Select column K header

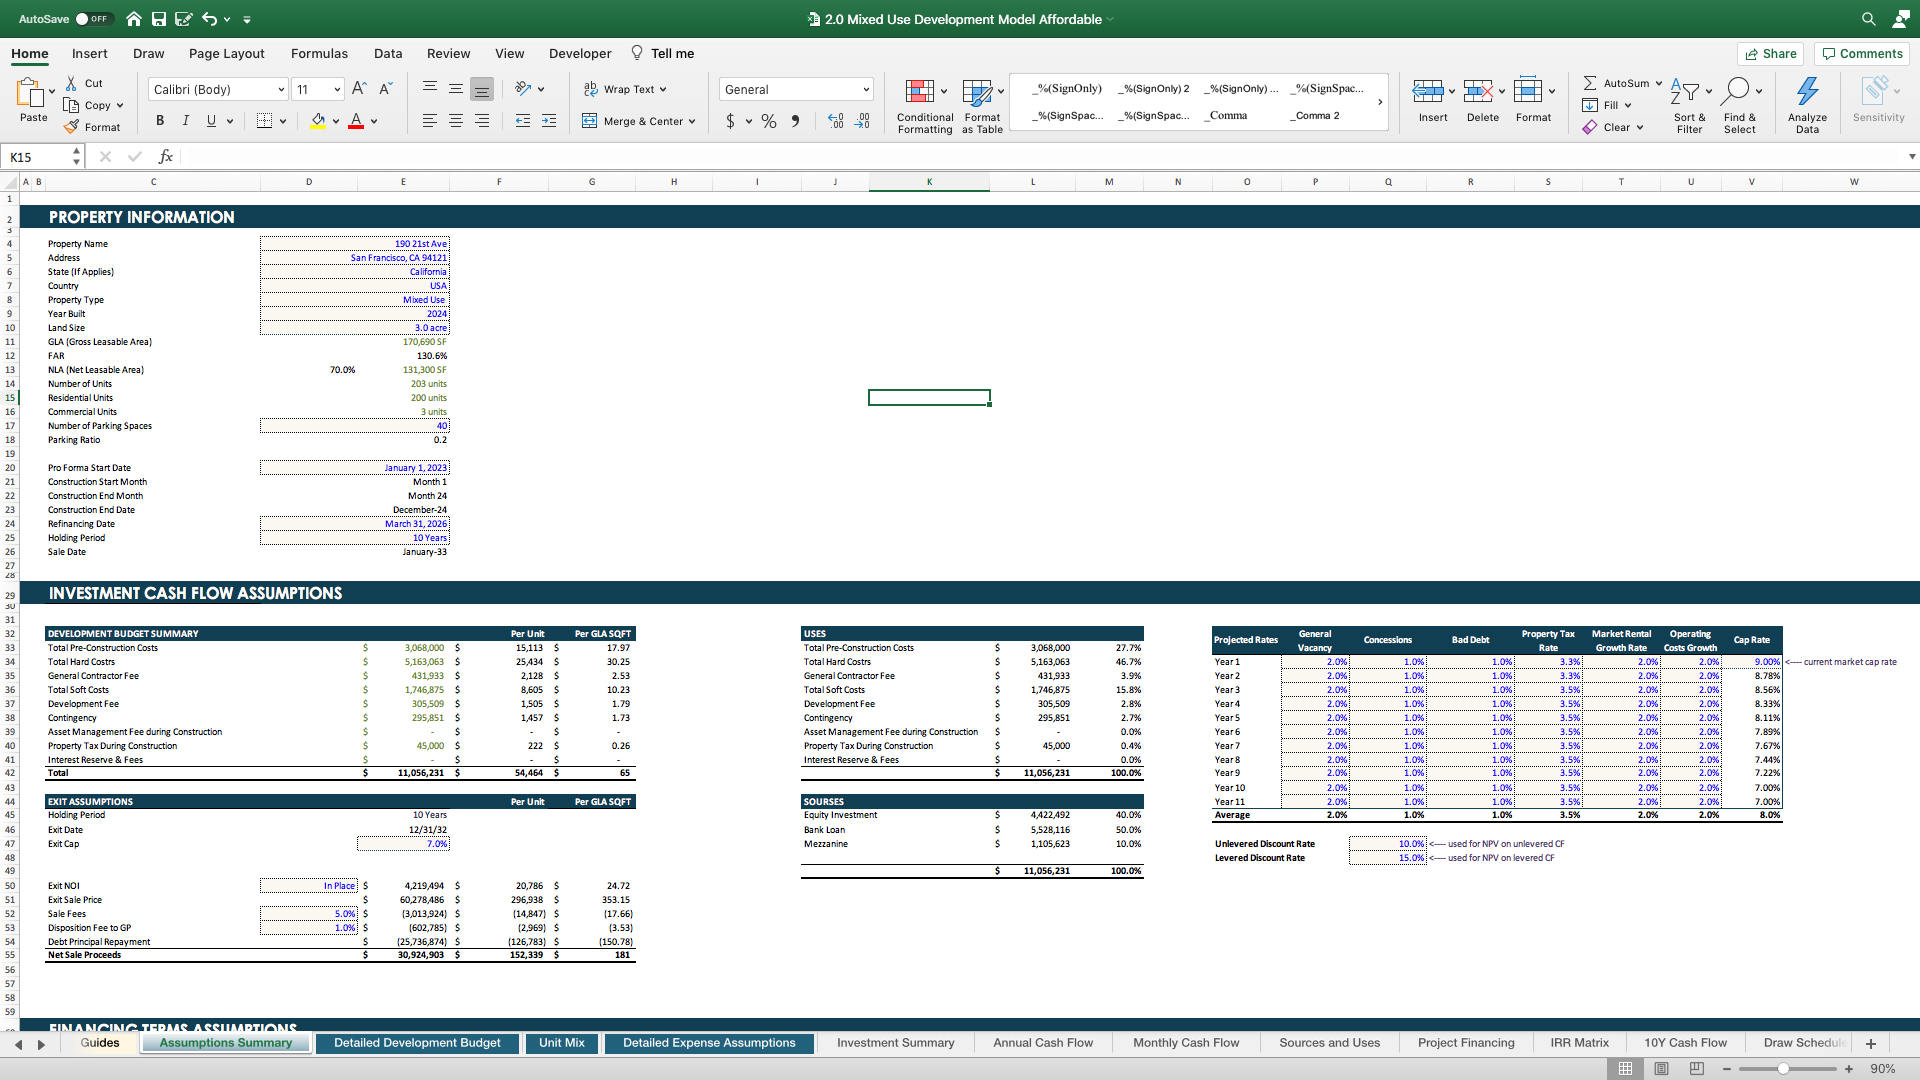point(929,182)
